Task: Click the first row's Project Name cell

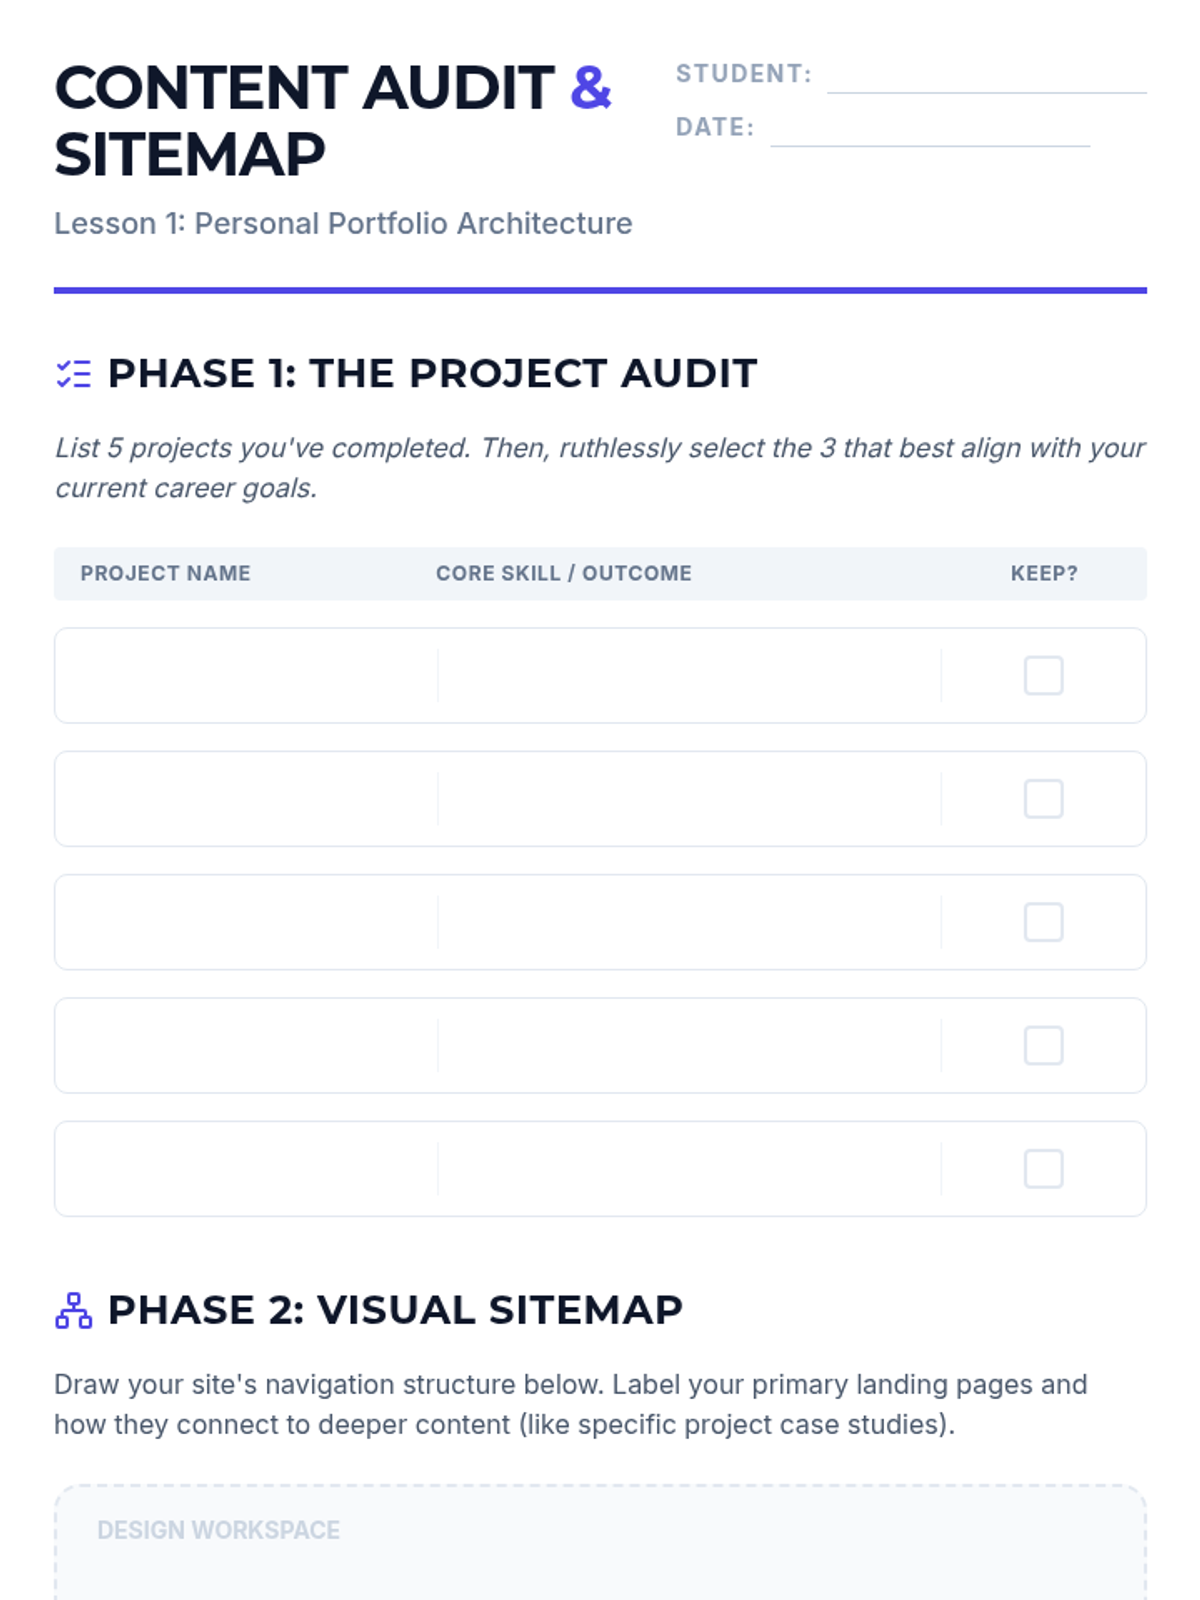Action: (247, 675)
